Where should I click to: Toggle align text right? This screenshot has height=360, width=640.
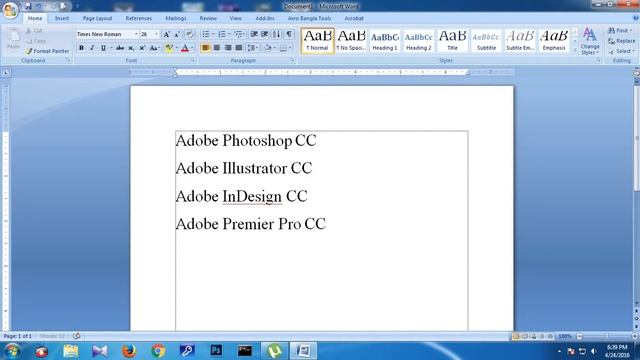(228, 48)
